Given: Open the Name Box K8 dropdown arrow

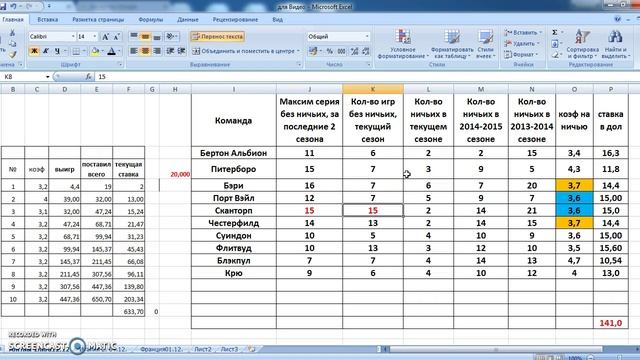Looking at the screenshot, I should (x=47, y=77).
